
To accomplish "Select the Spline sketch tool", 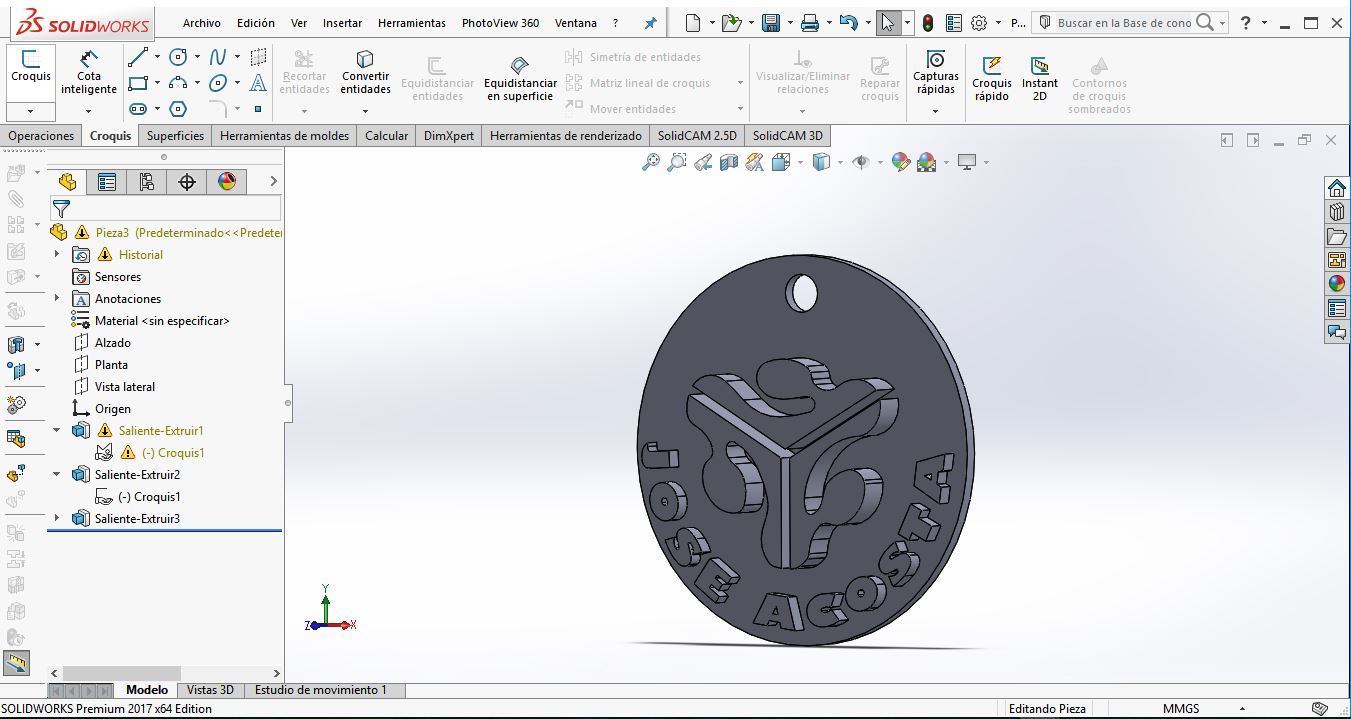I will [218, 57].
